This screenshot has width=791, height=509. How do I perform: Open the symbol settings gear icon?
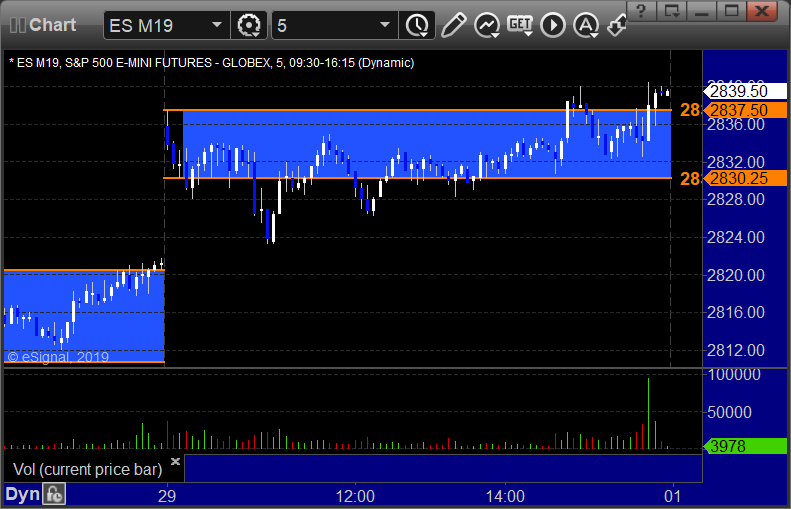(x=249, y=25)
